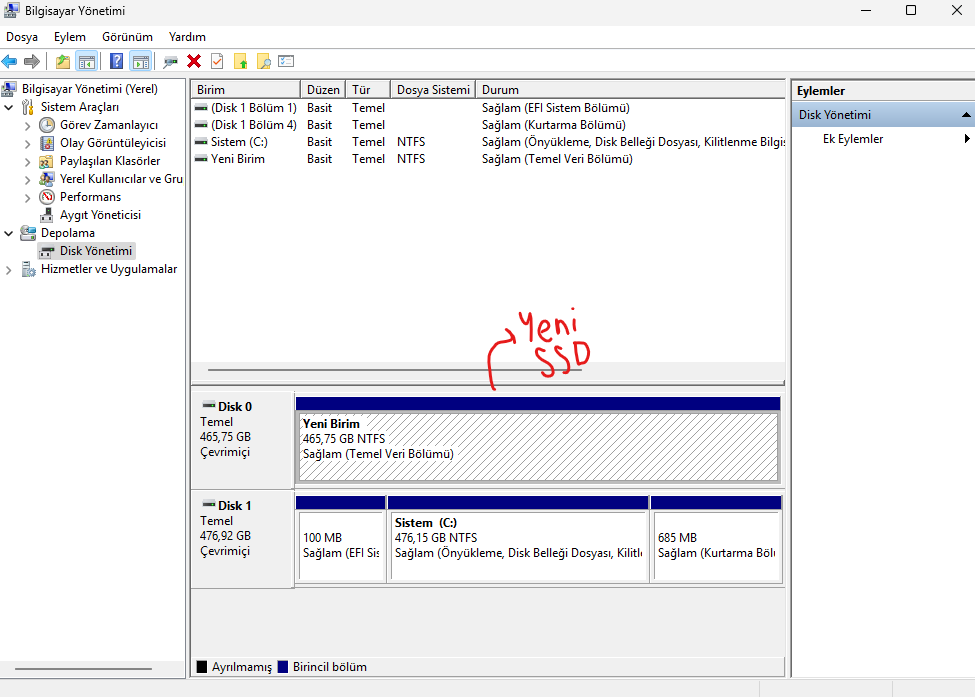The width and height of the screenshot is (975, 697).
Task: Click the Bilgisayar Yönetimi title bar app icon
Action: tap(11, 11)
